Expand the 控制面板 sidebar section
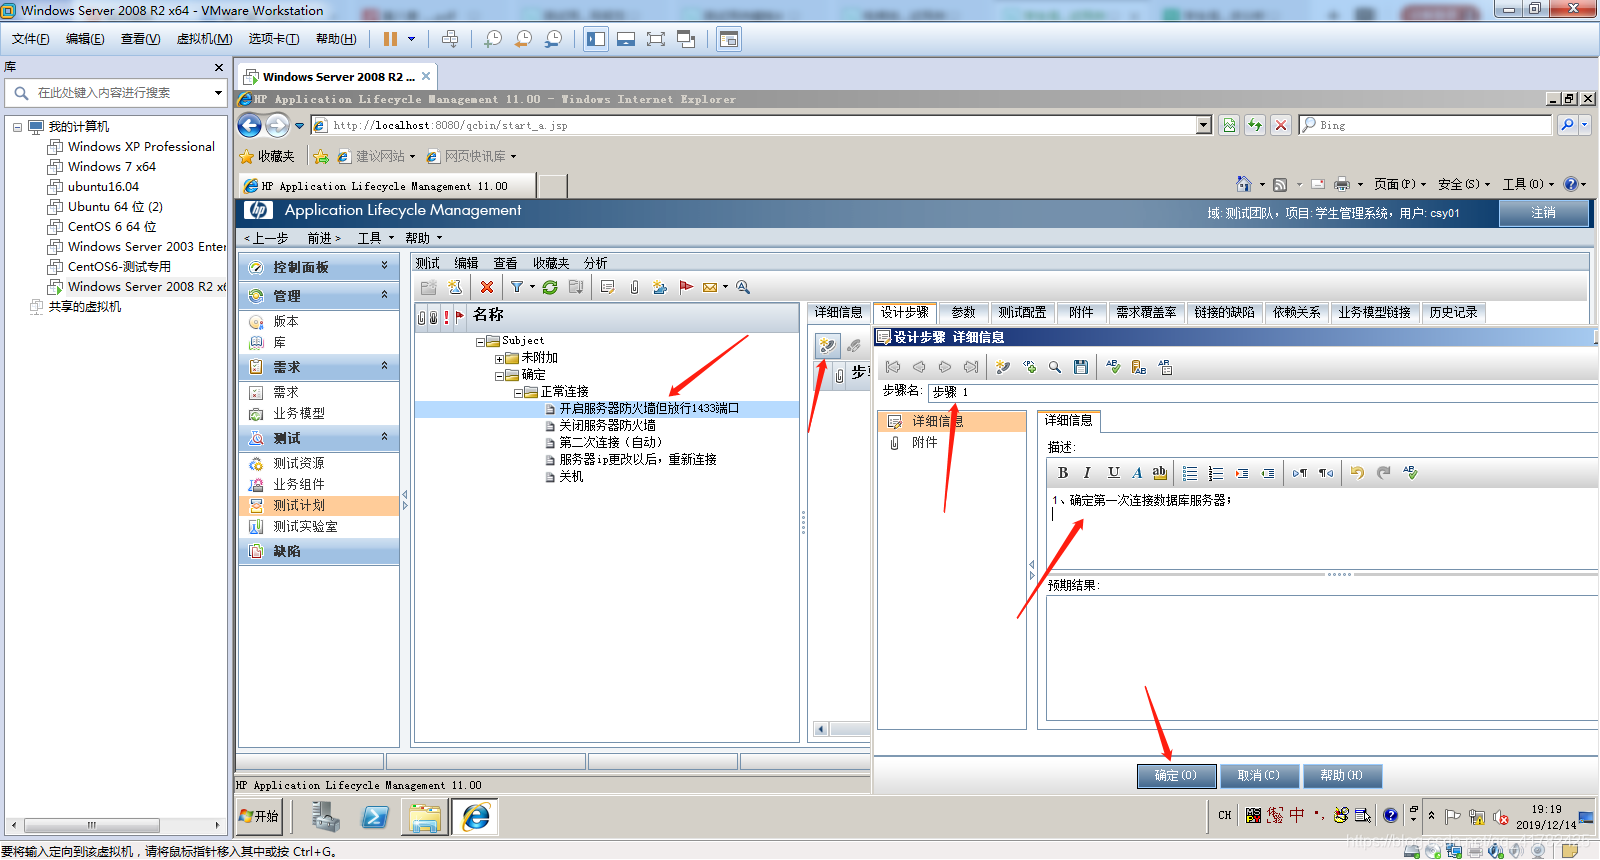The image size is (1600, 860). coord(384,266)
